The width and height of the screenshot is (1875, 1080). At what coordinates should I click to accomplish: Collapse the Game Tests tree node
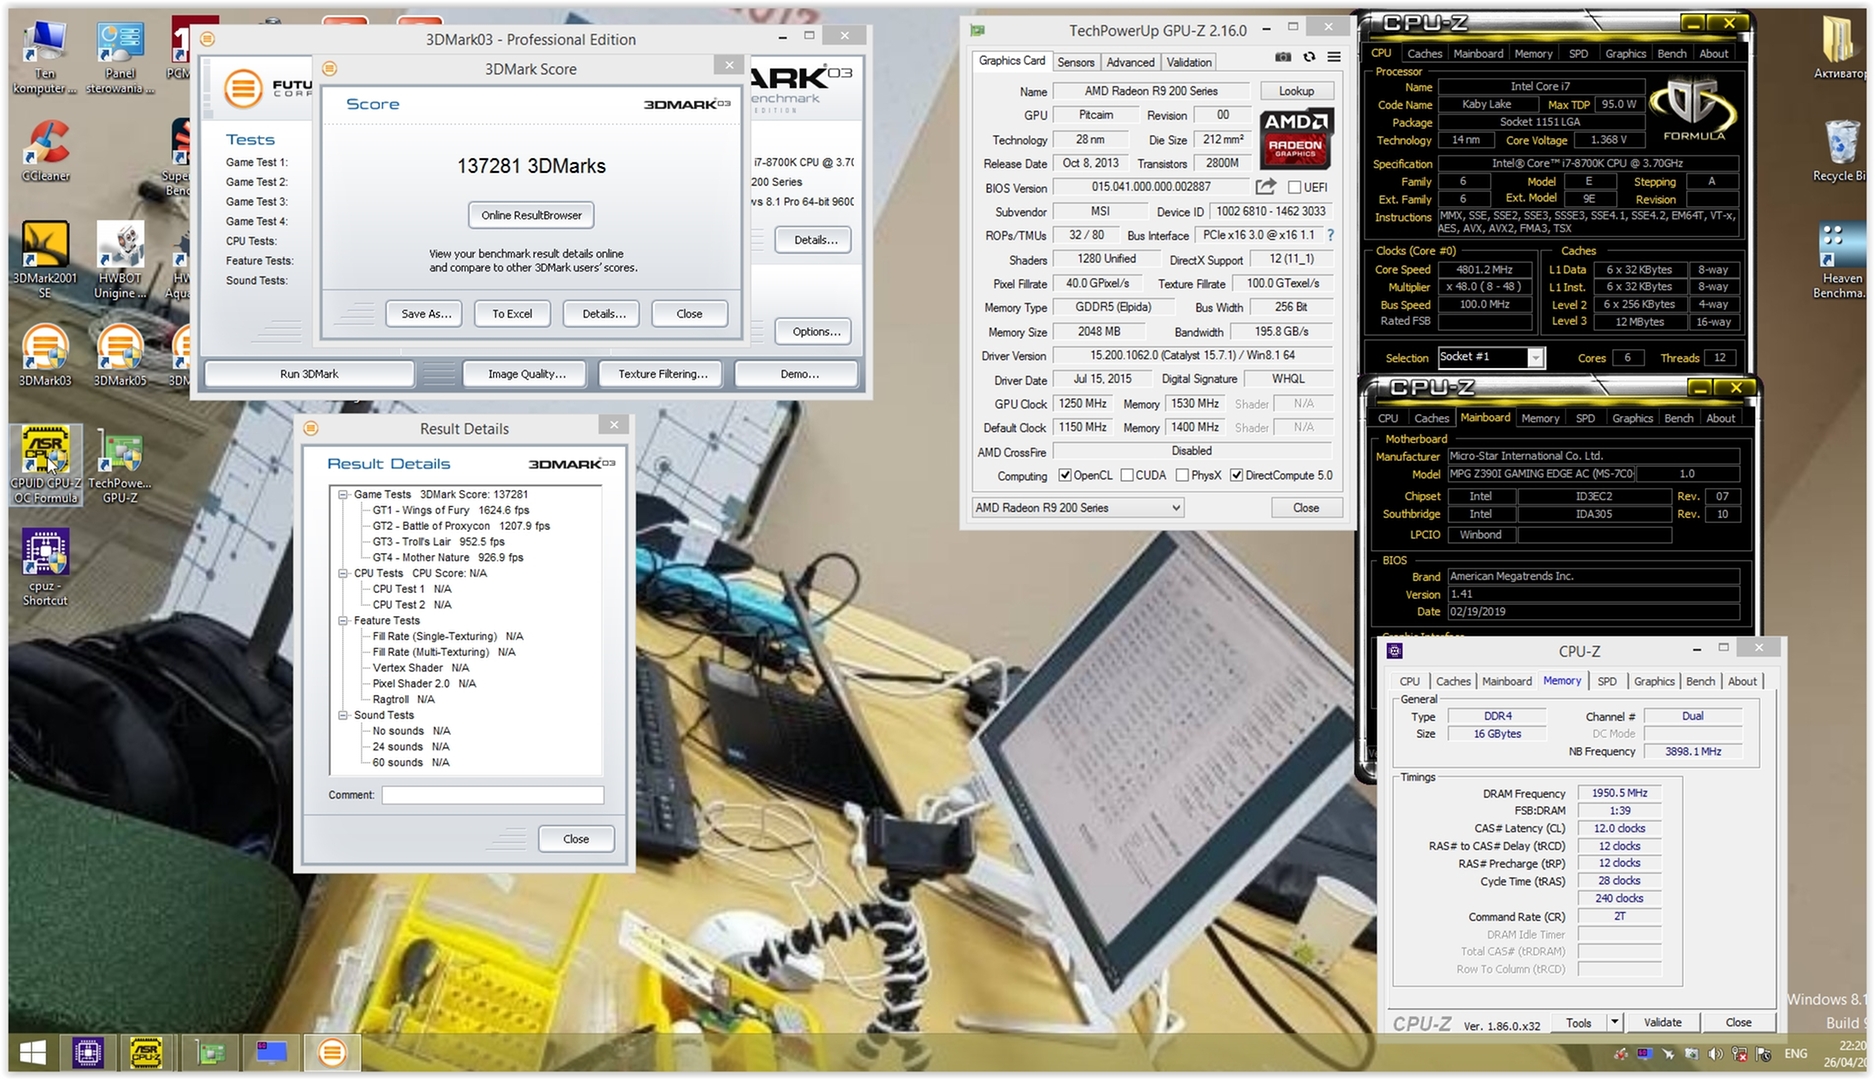pos(343,494)
